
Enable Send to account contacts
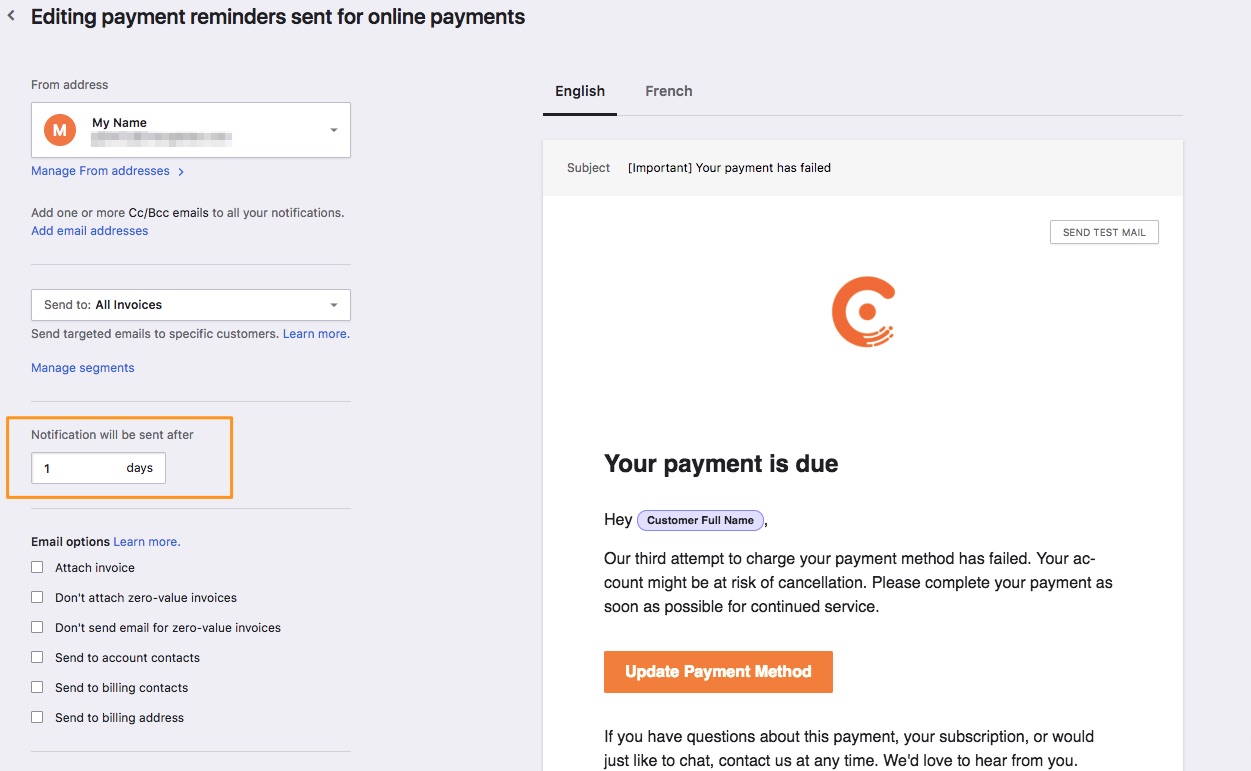pyautogui.click(x=37, y=657)
